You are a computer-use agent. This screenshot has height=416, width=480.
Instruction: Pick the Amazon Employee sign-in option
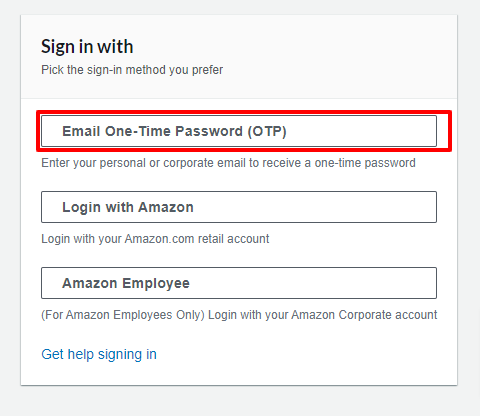pyautogui.click(x=239, y=283)
